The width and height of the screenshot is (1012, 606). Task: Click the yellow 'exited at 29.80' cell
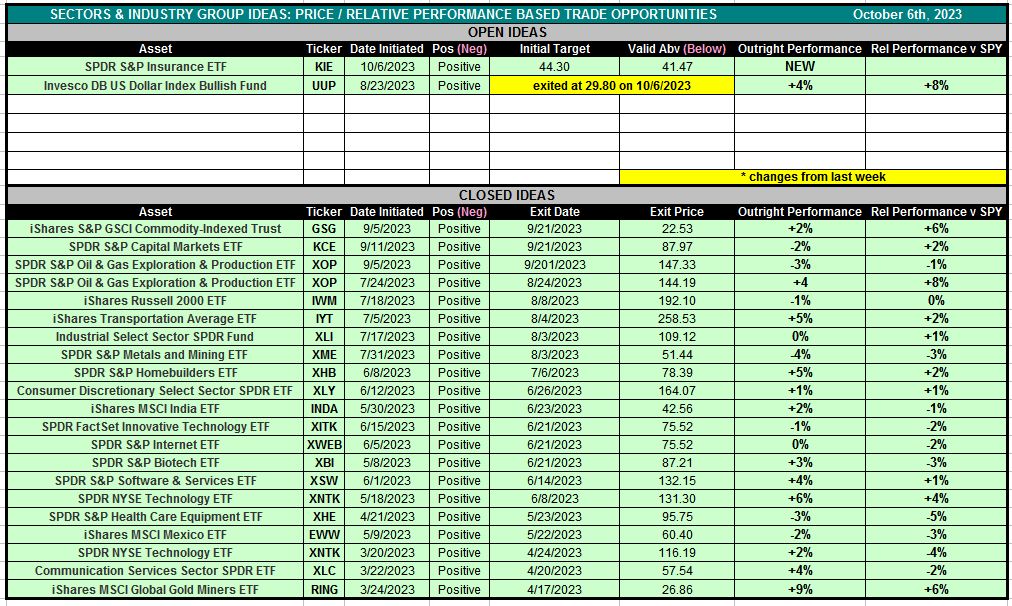(611, 86)
